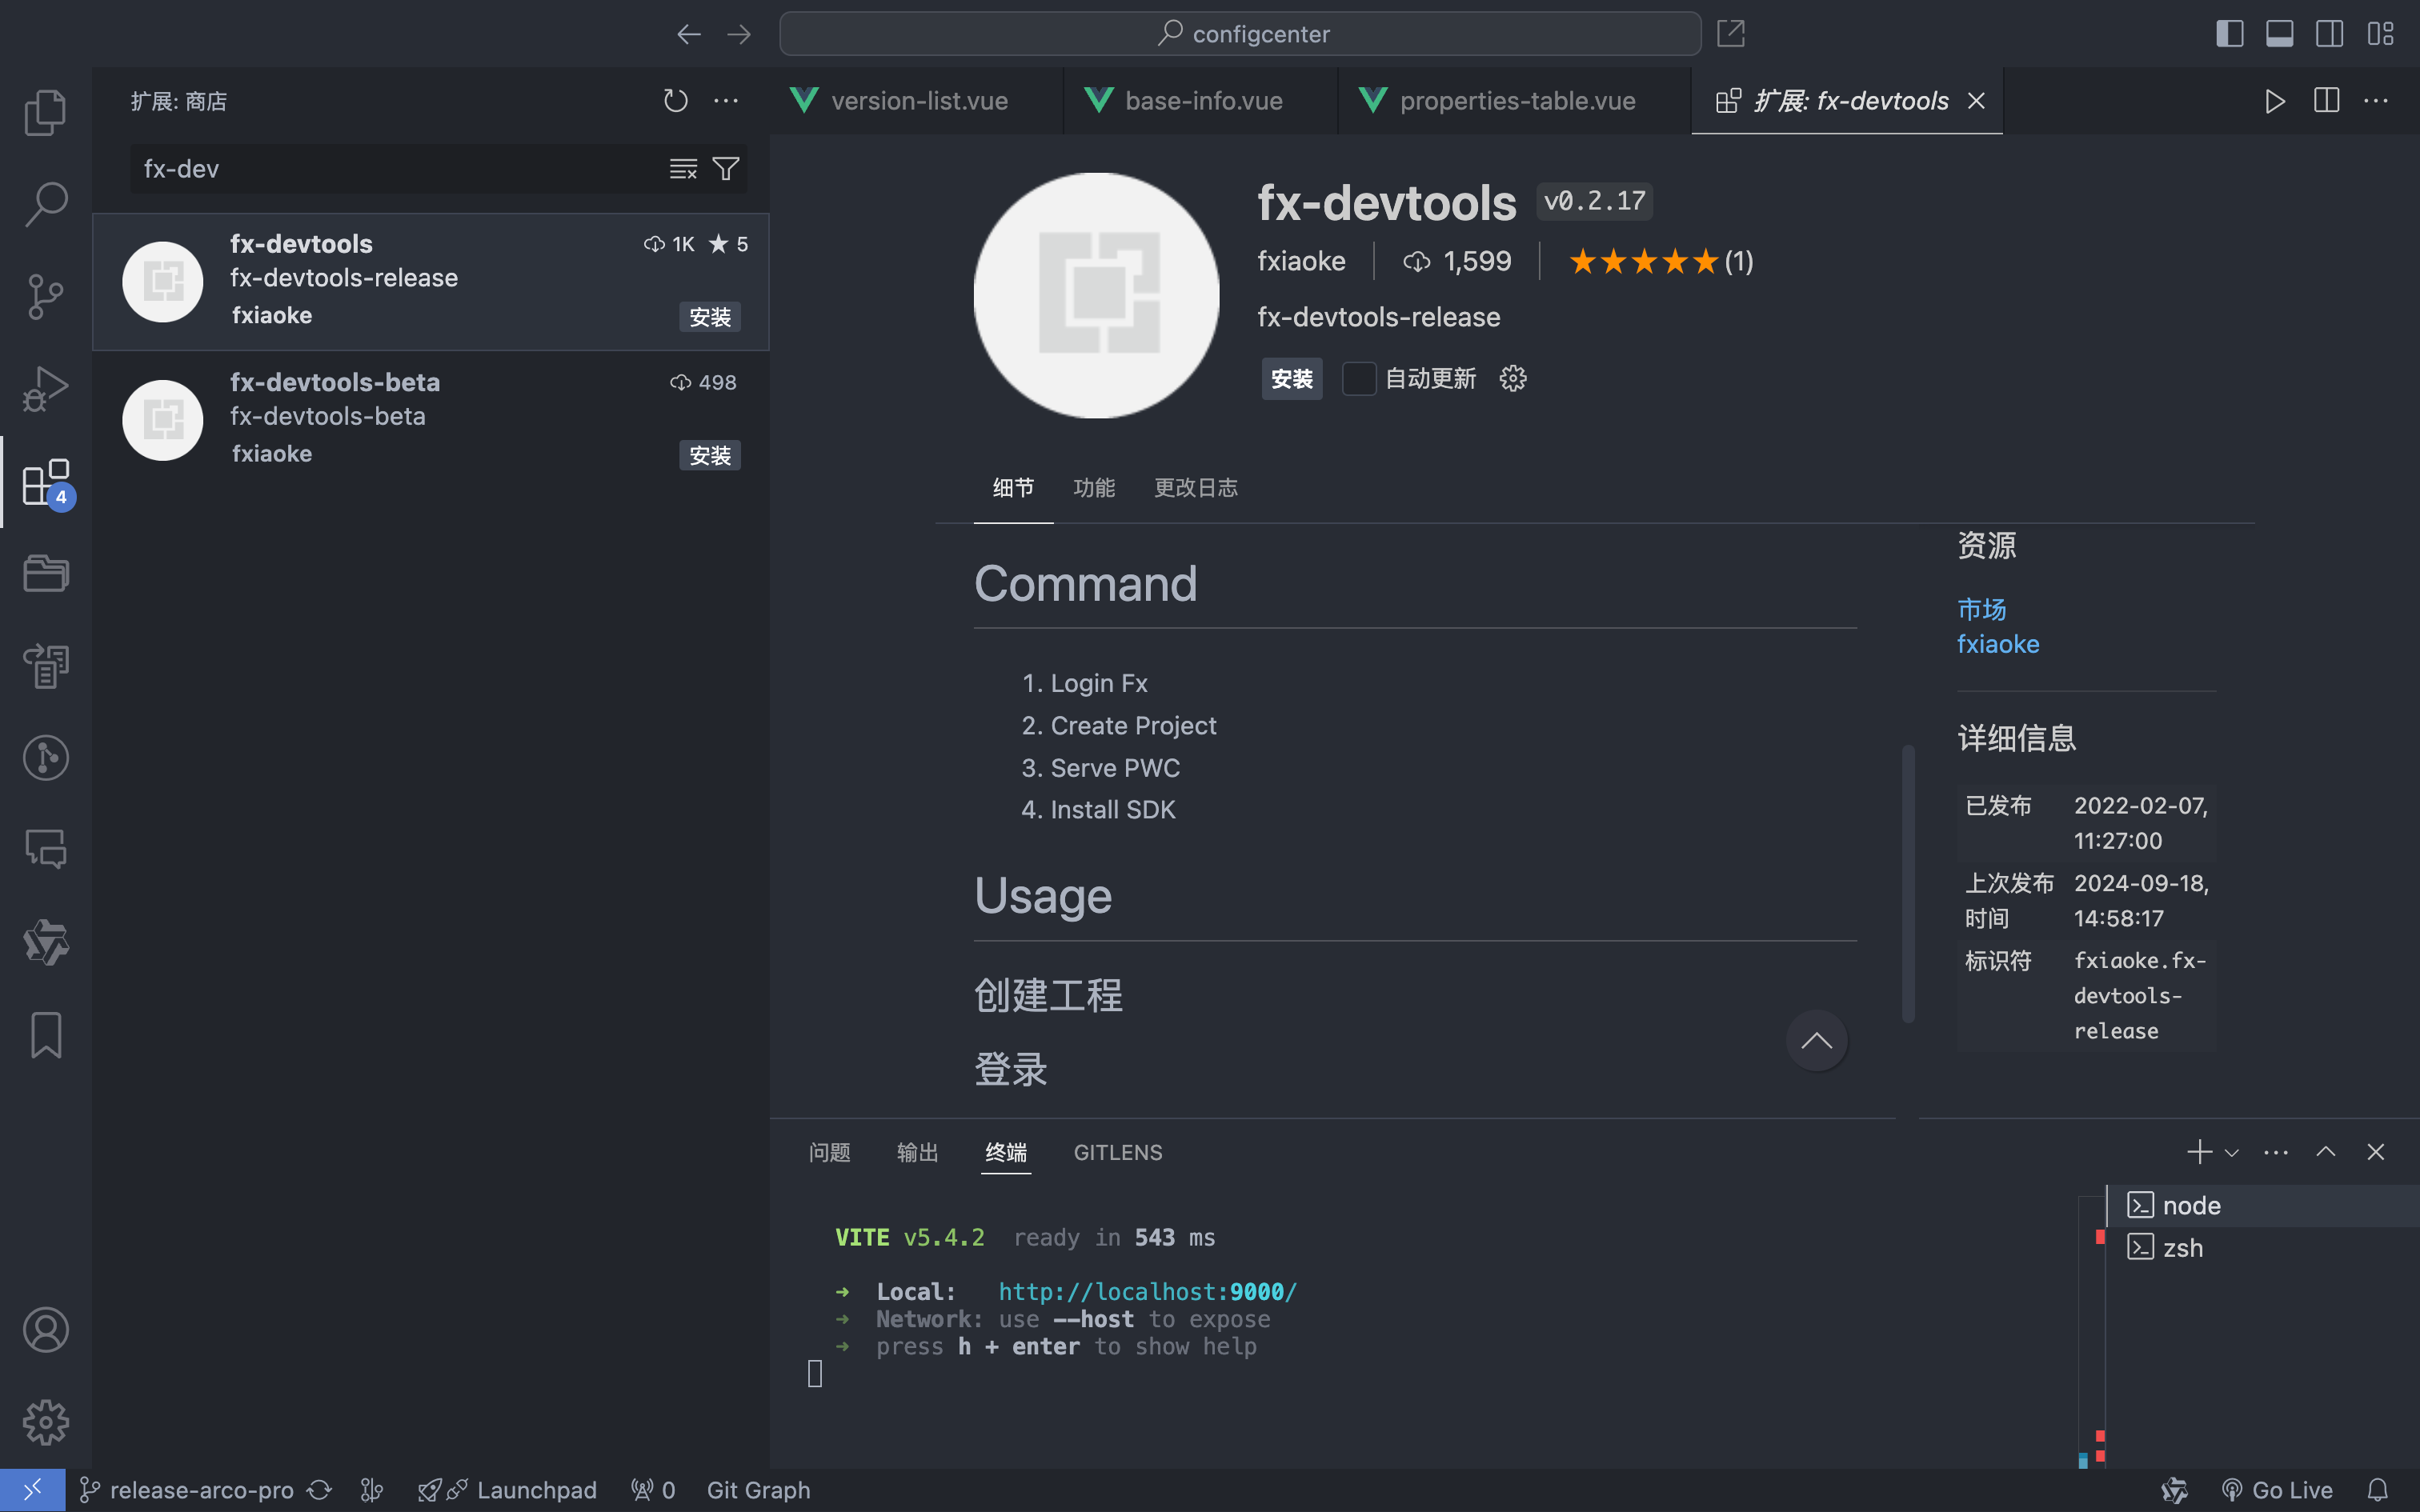
Task: Switch to the 输出 panel tab
Action: click(917, 1152)
